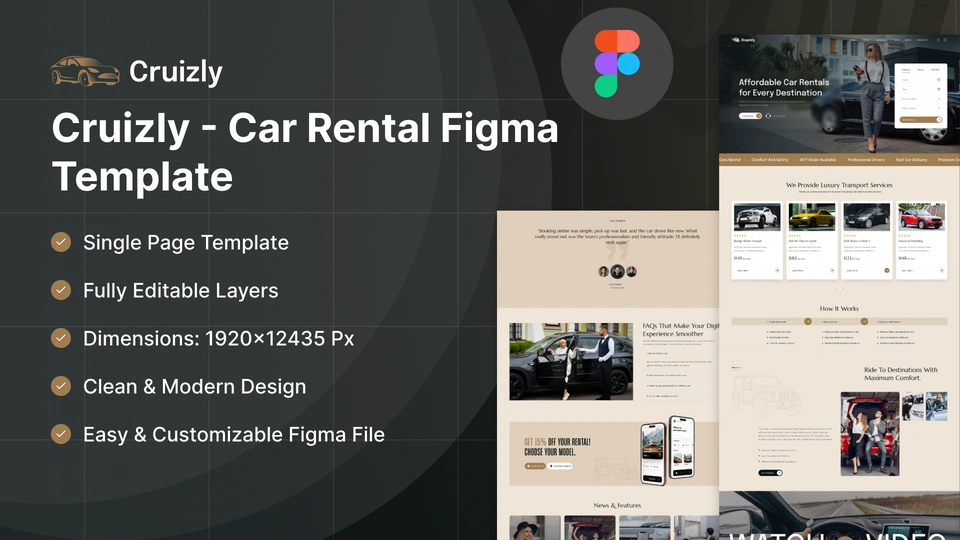Viewport: 960px width, 540px height.
Task: Click the left testimonial avatar
Action: click(x=604, y=271)
